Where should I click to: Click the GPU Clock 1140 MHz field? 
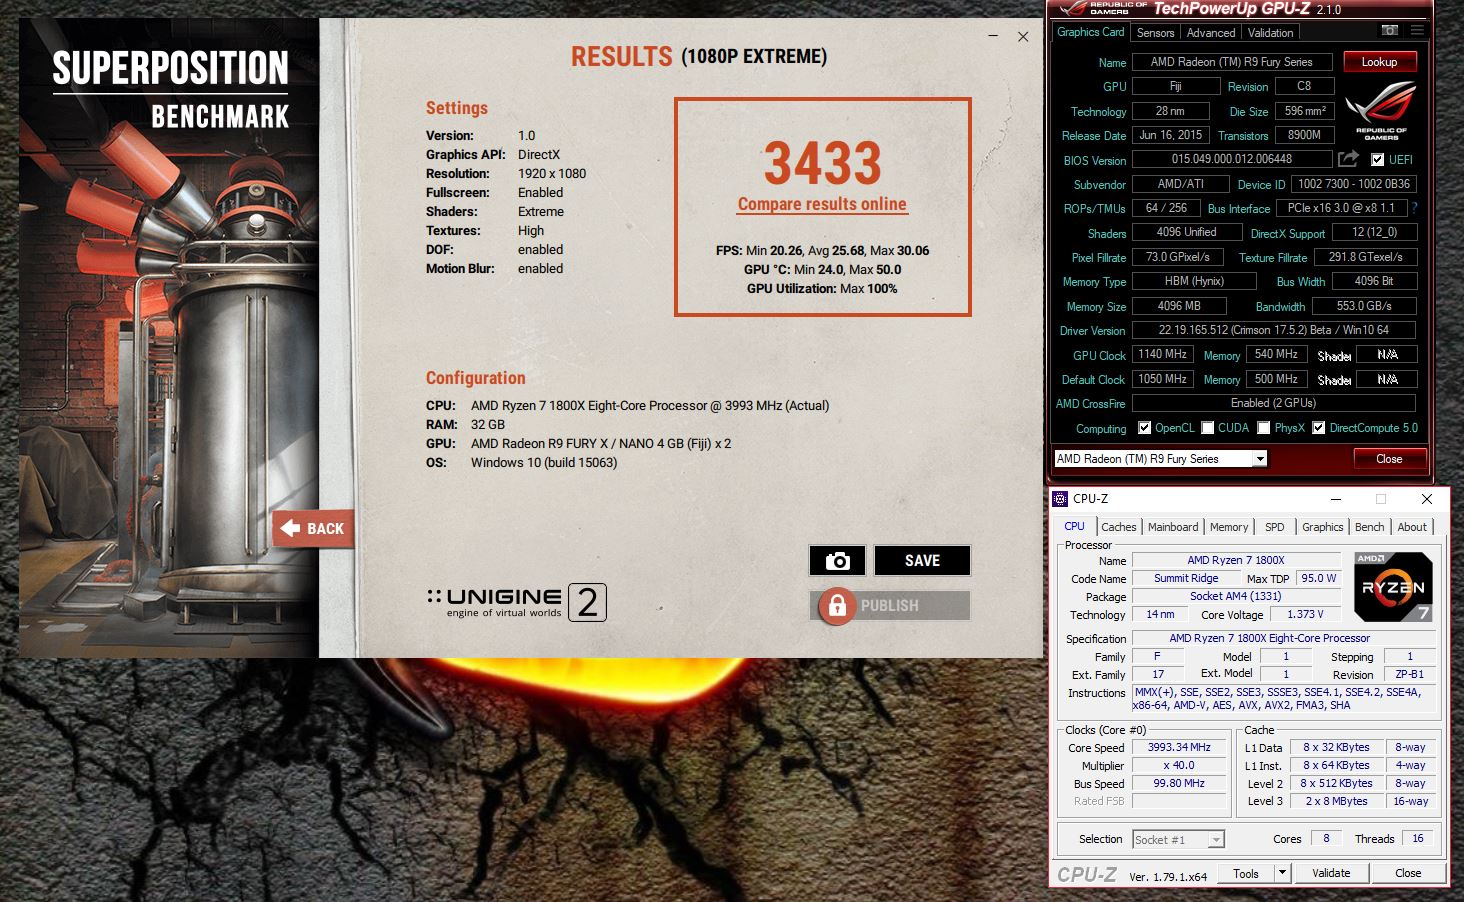pos(1163,354)
